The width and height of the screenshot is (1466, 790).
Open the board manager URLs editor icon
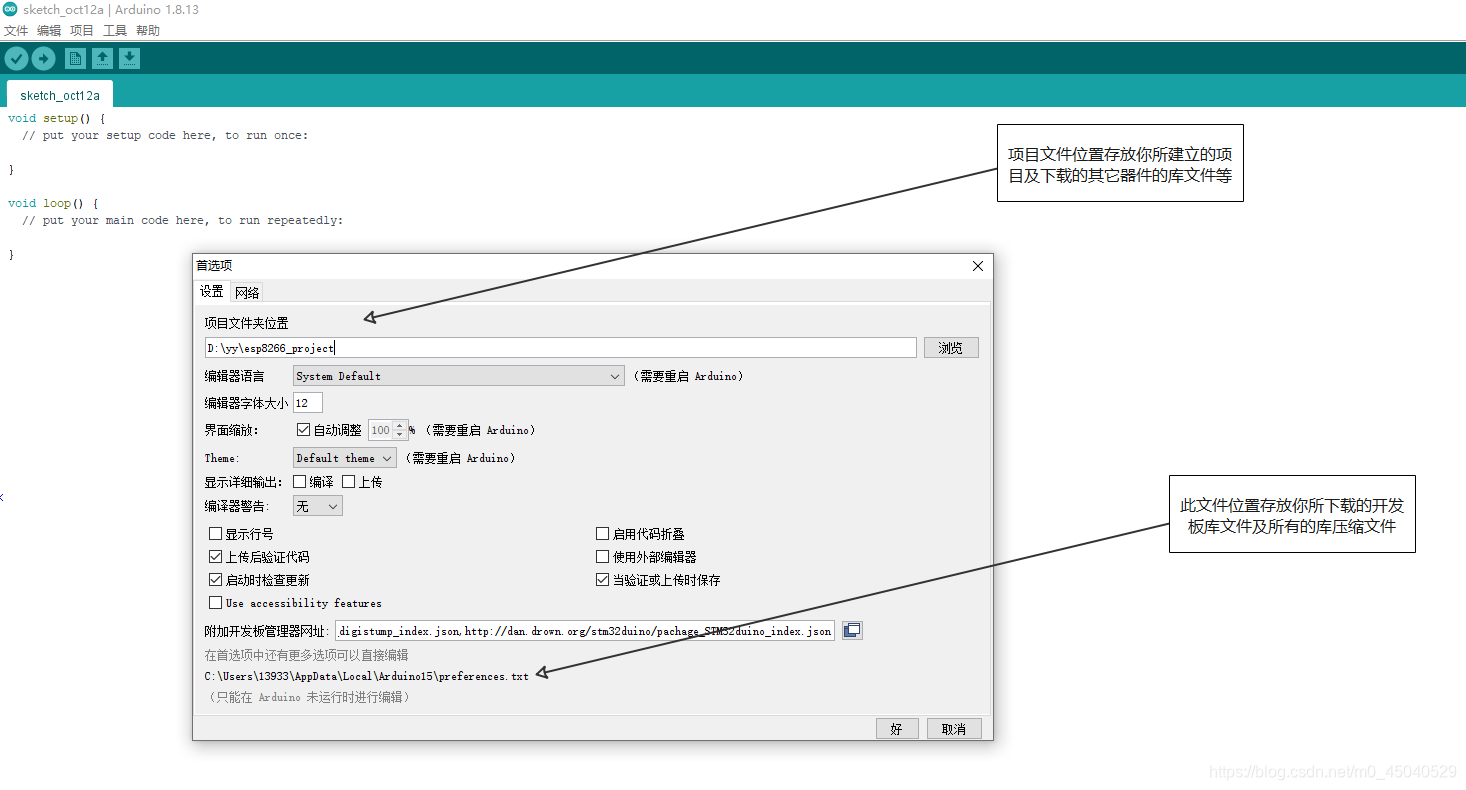[852, 630]
